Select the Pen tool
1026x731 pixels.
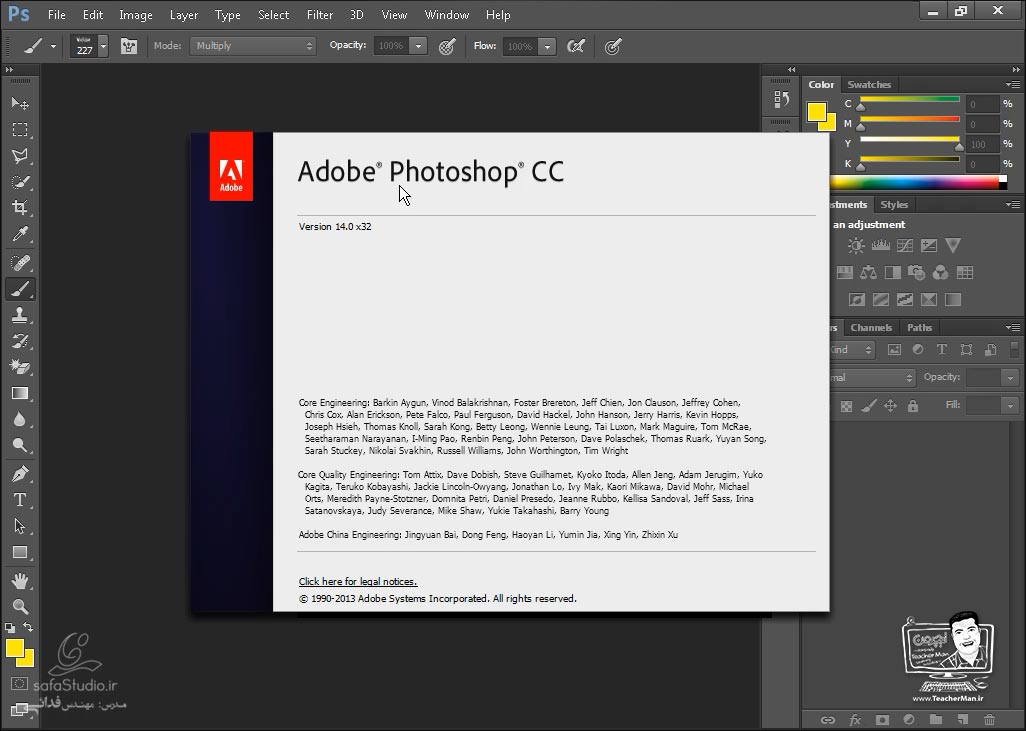(x=20, y=474)
